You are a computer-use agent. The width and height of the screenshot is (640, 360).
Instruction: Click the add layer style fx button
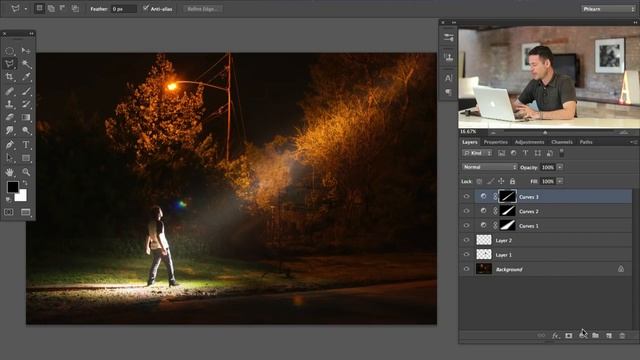[x=555, y=336]
